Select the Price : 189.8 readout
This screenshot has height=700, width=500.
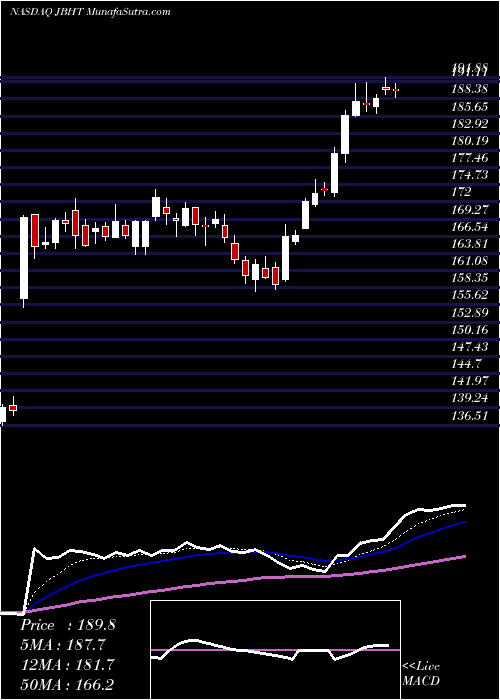pyautogui.click(x=68, y=625)
